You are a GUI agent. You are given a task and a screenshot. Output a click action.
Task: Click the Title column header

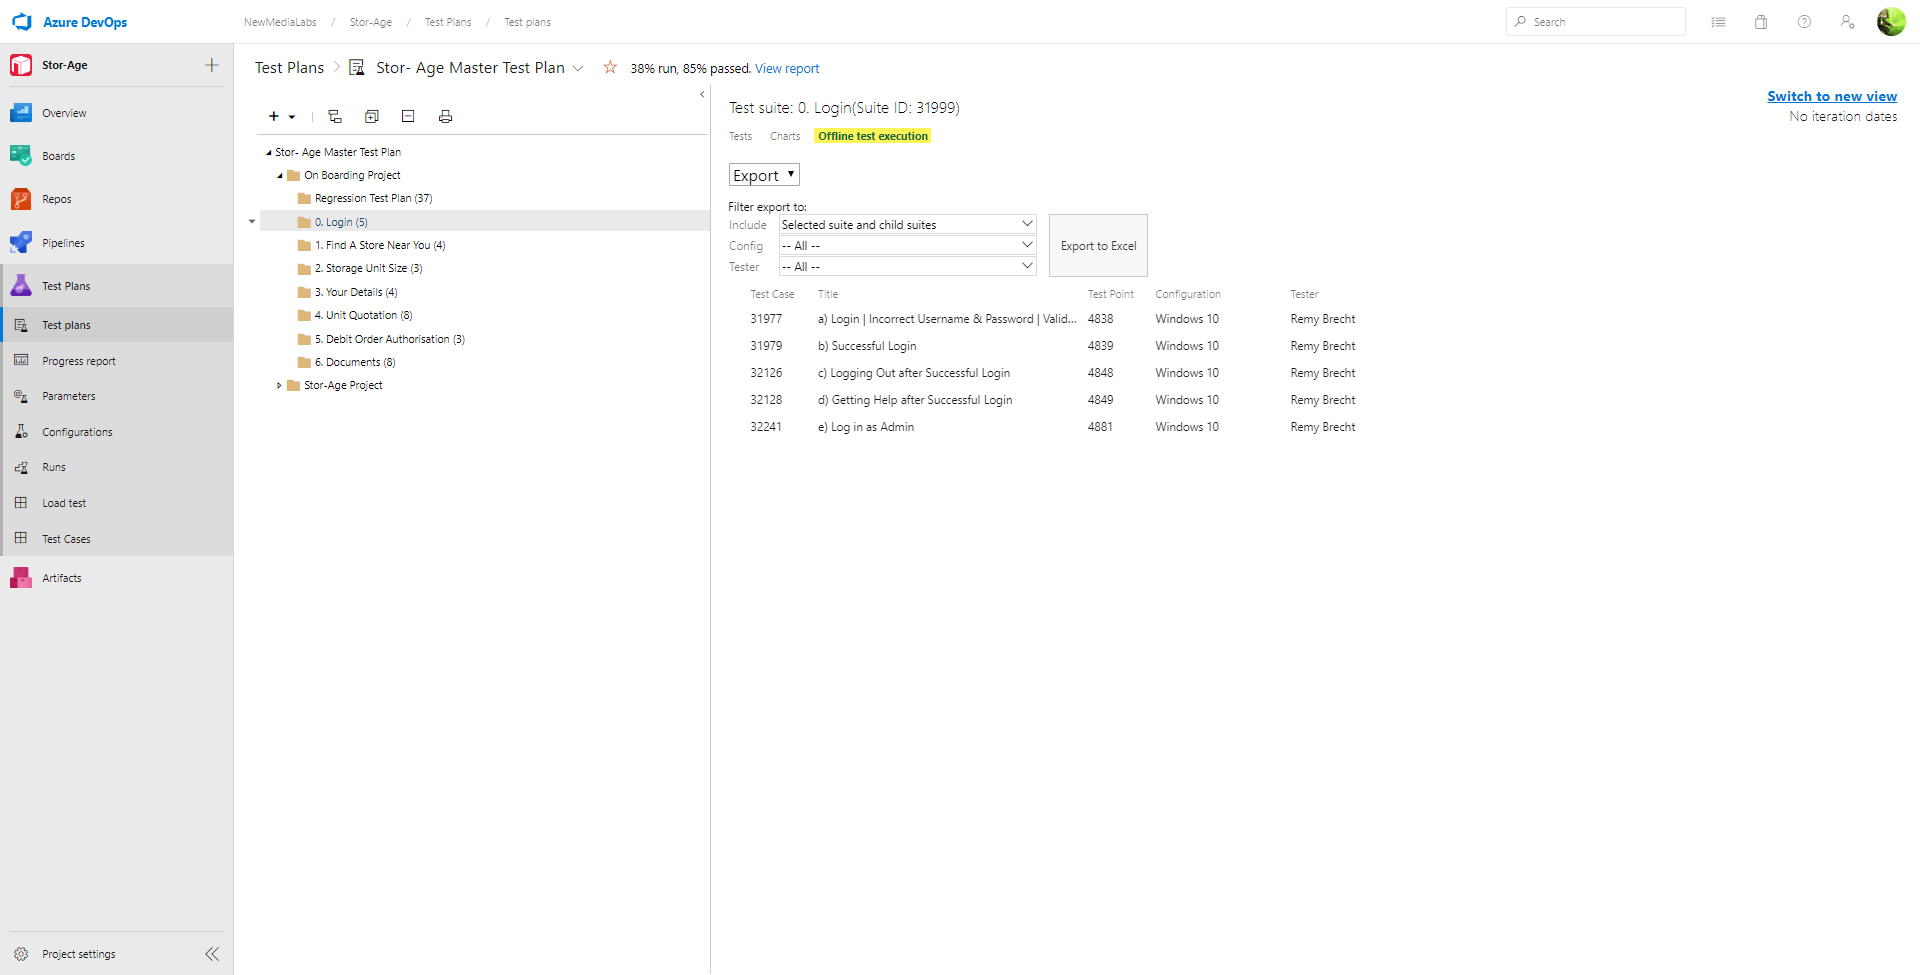coord(828,294)
